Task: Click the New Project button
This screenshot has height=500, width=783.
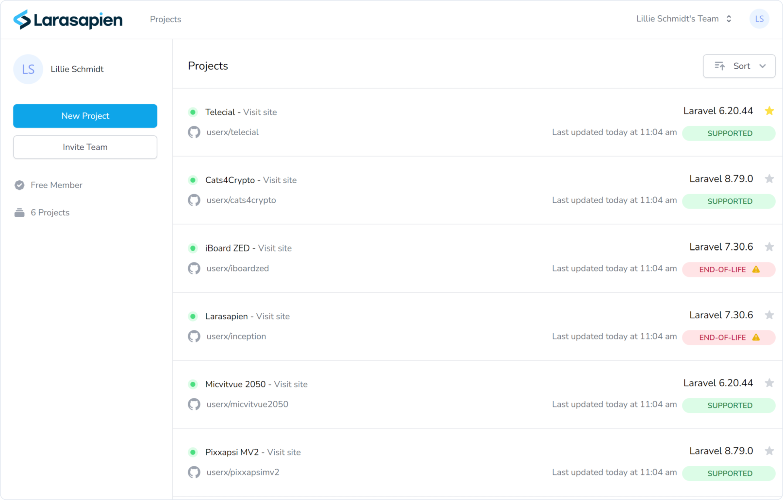Action: pyautogui.click(x=85, y=116)
